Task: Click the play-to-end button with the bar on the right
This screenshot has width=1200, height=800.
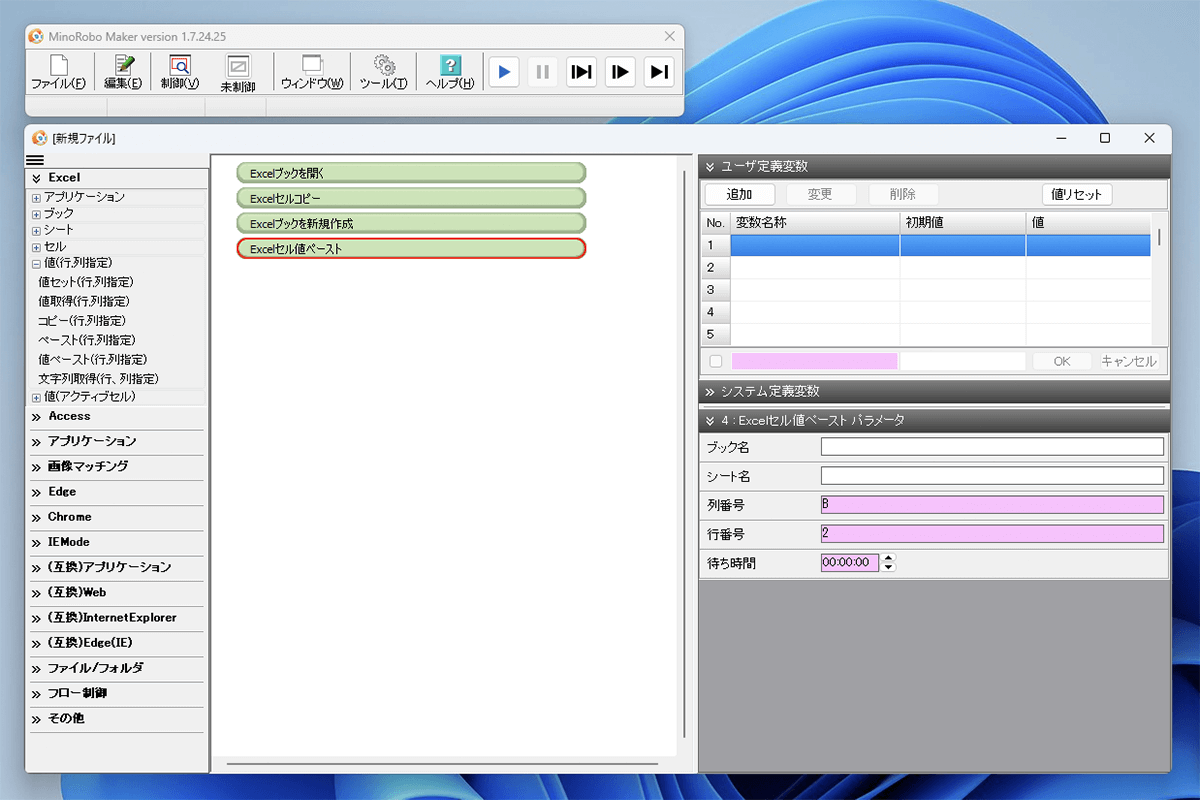Action: (658, 72)
